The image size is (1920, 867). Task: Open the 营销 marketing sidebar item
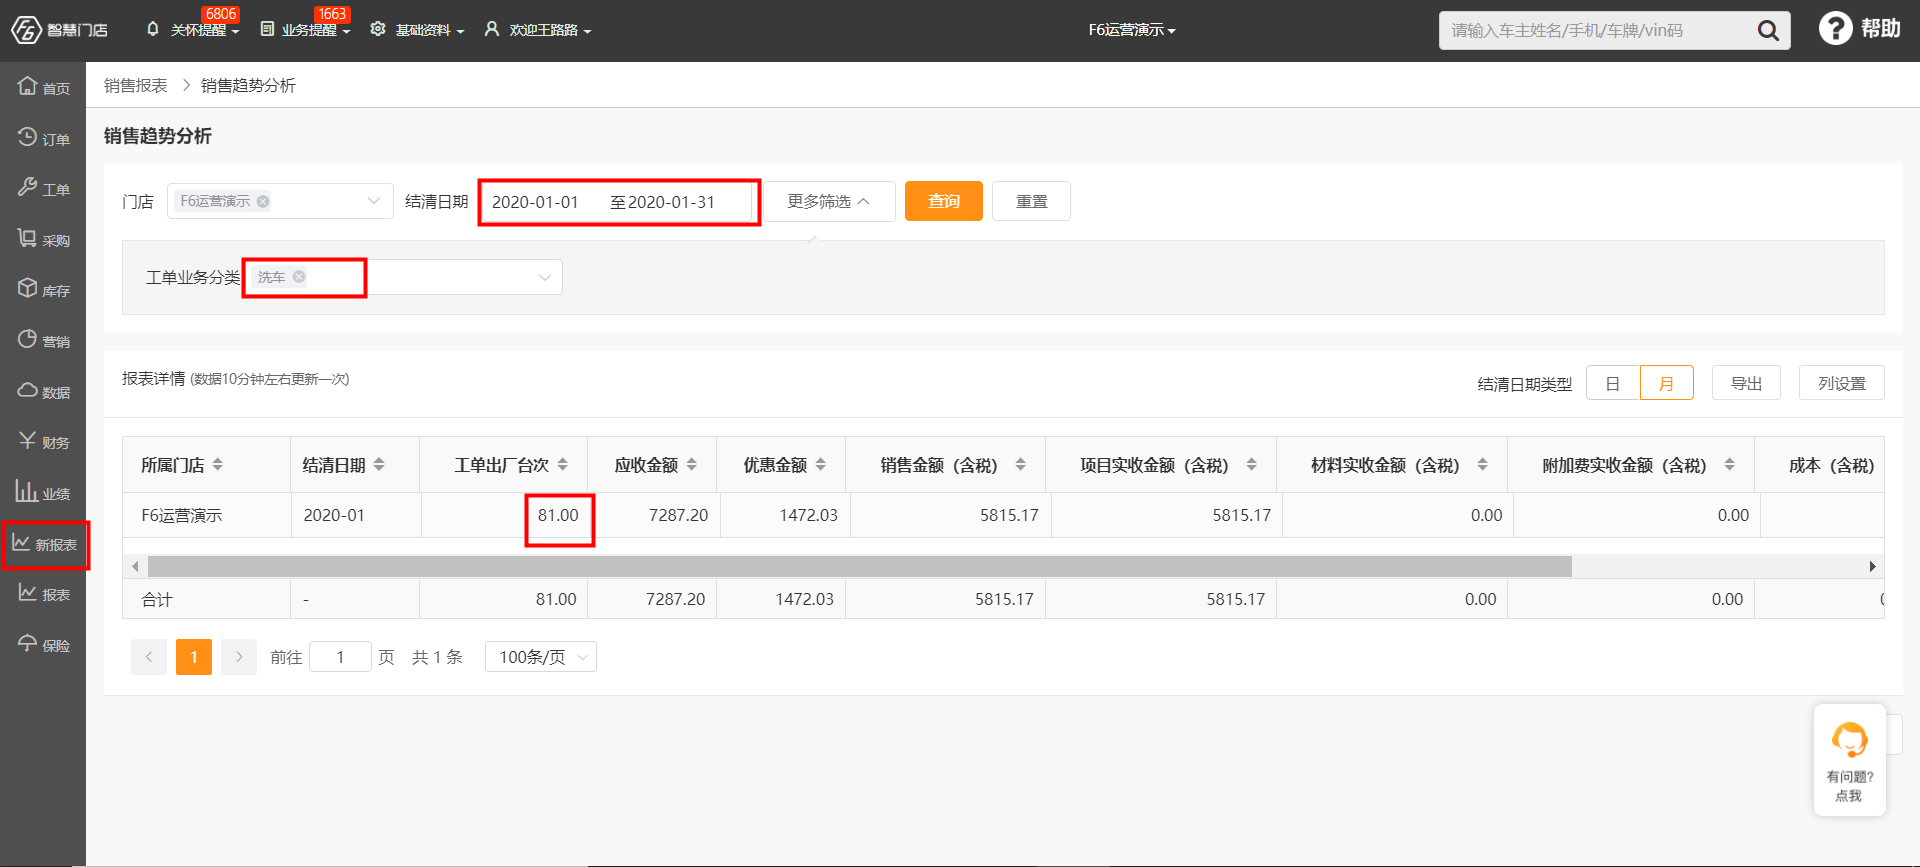point(43,341)
